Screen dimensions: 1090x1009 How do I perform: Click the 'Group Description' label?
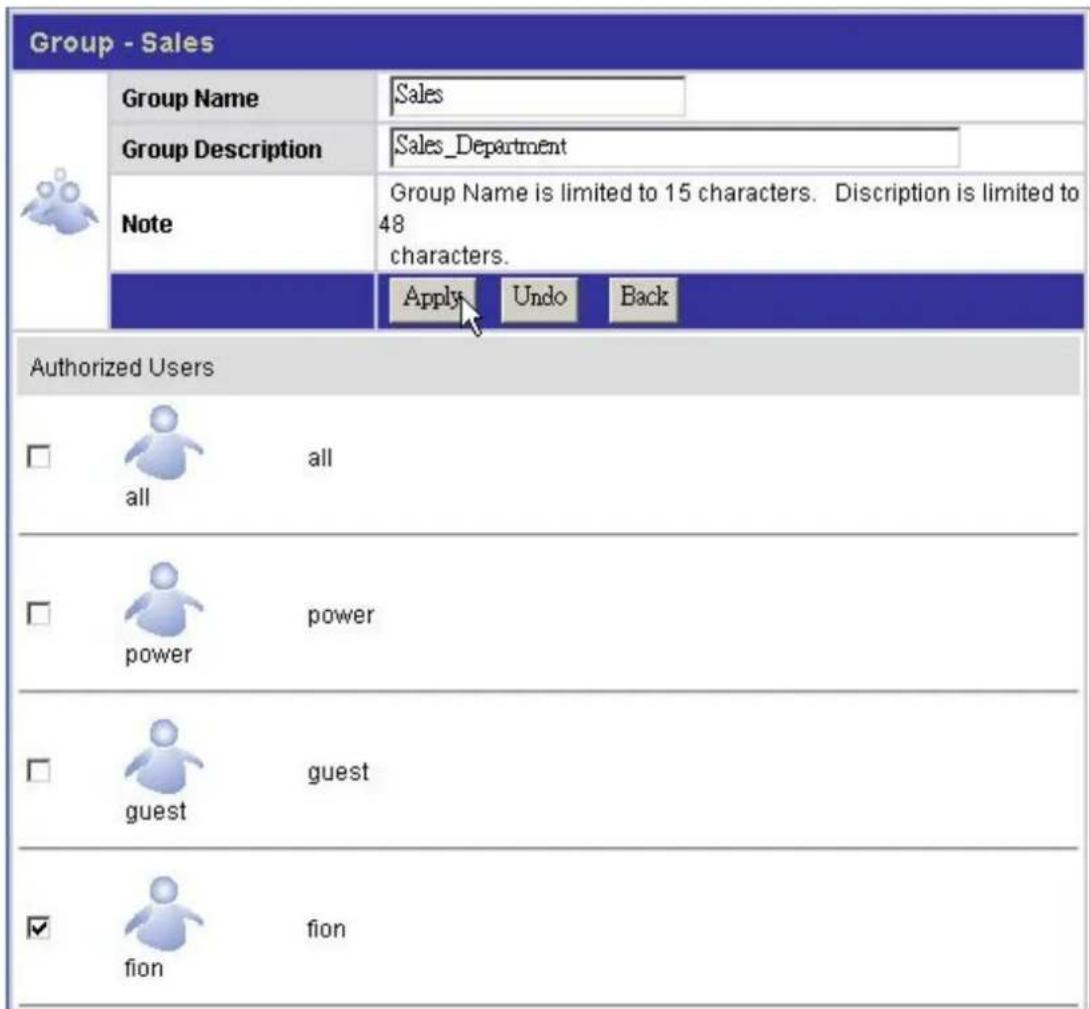(x=222, y=150)
